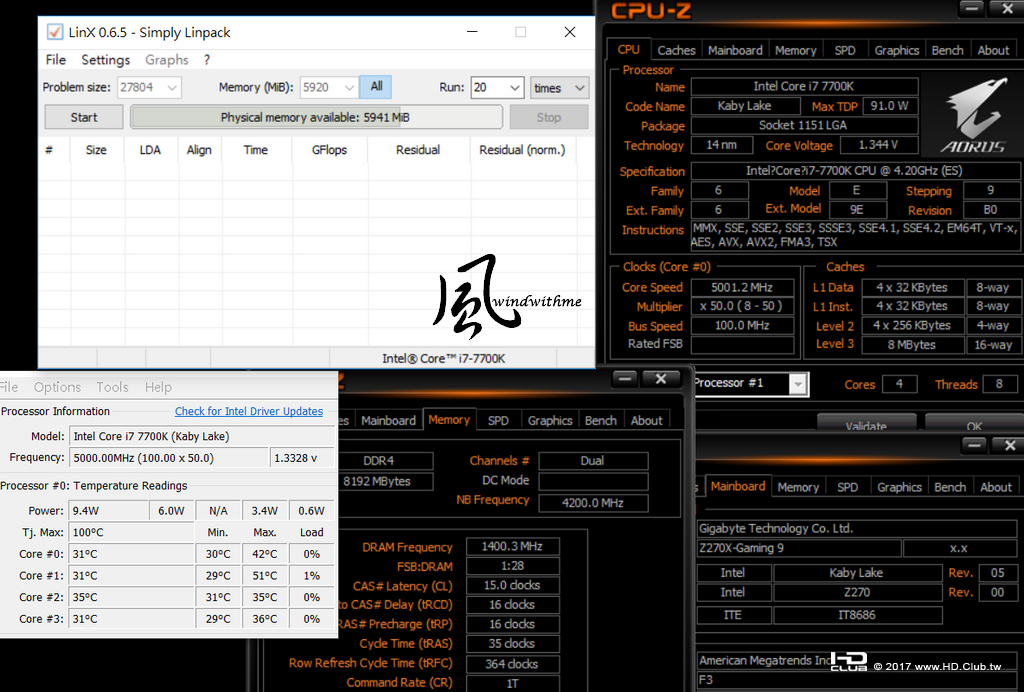Start the LinX Linpack test
This screenshot has height=692, width=1024.
pos(84,118)
